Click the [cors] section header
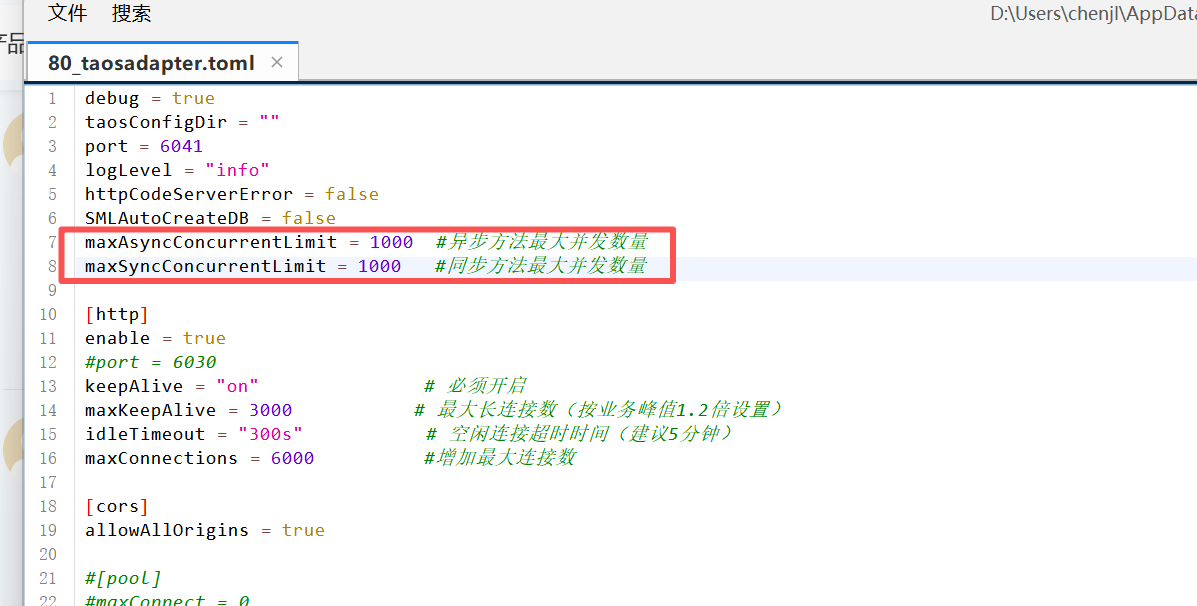 pos(117,506)
